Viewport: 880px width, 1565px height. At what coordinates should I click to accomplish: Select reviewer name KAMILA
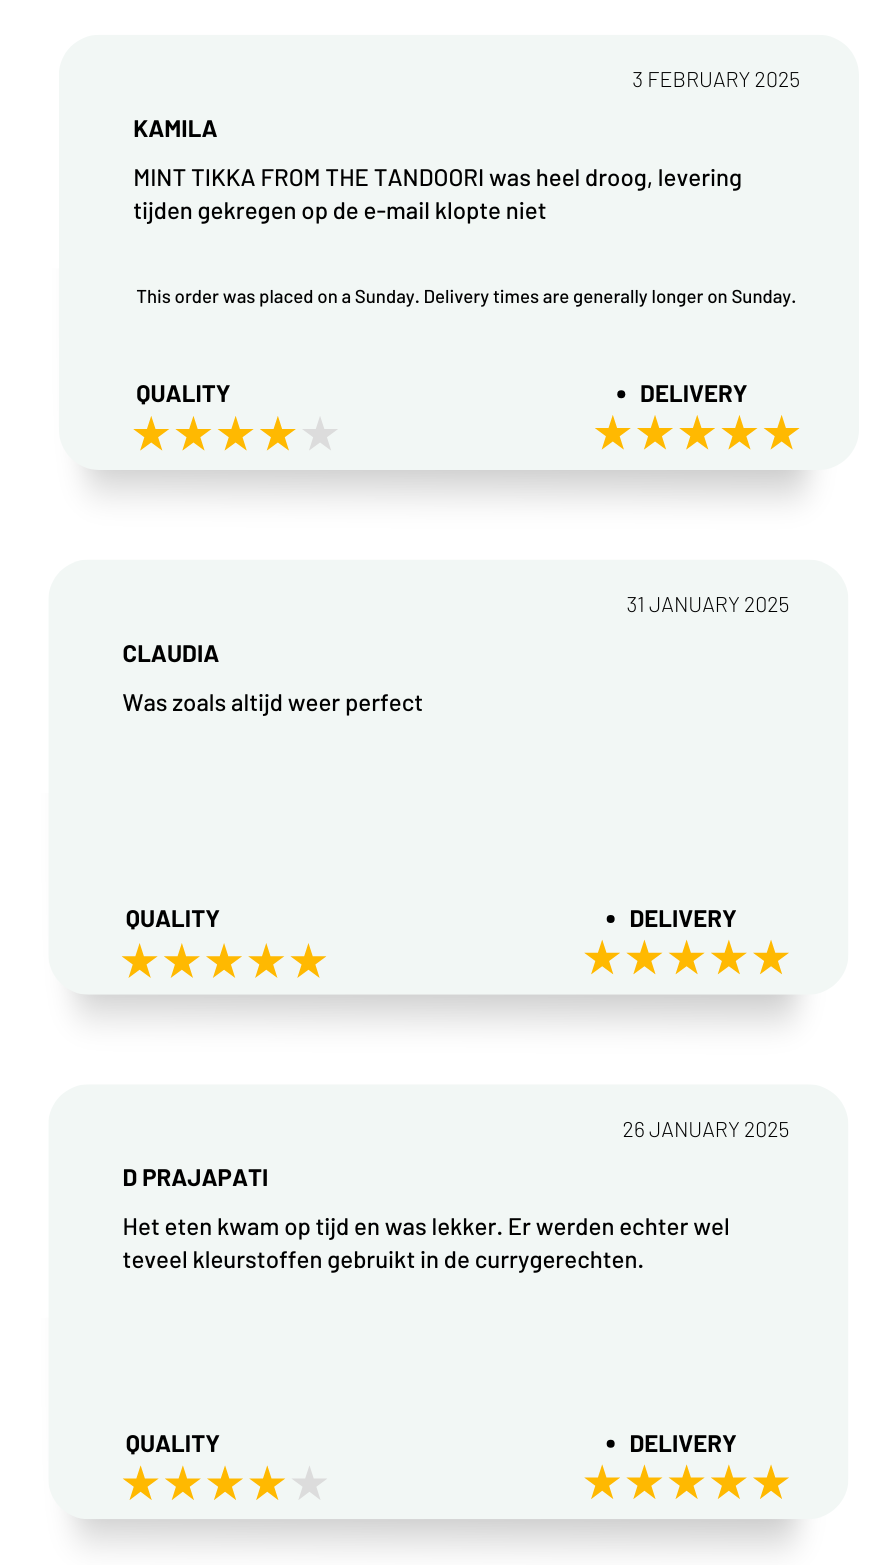(175, 129)
